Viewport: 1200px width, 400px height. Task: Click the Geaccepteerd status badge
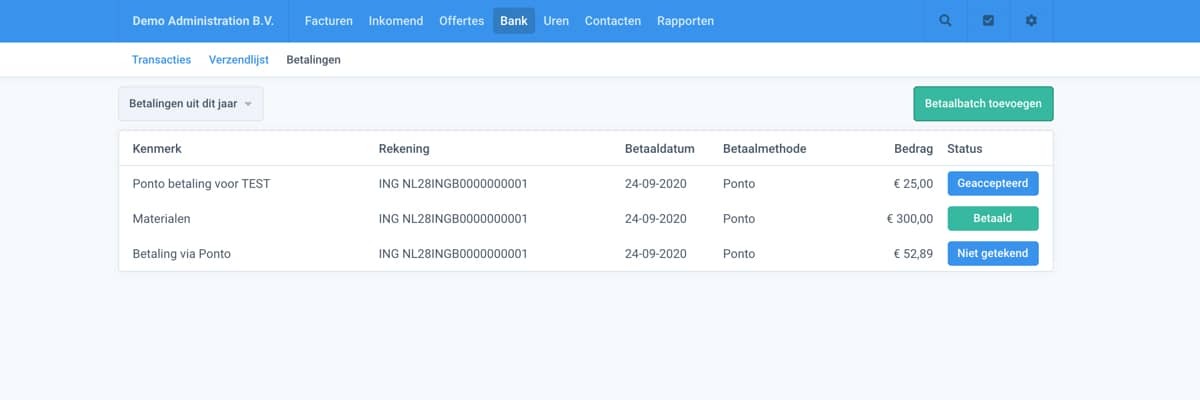993,184
